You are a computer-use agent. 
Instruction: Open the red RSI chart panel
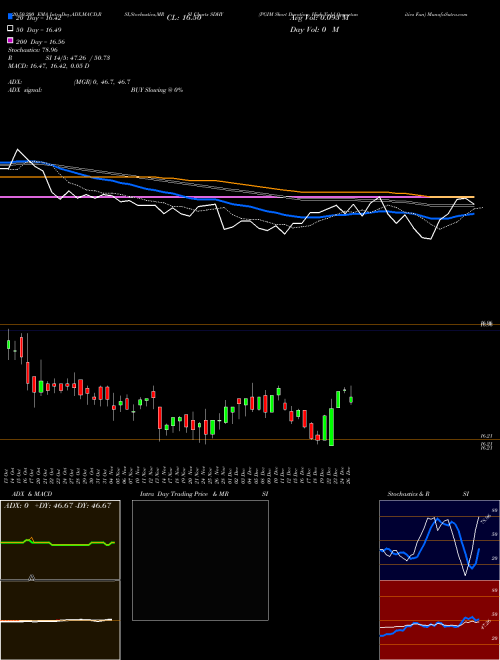439,620
